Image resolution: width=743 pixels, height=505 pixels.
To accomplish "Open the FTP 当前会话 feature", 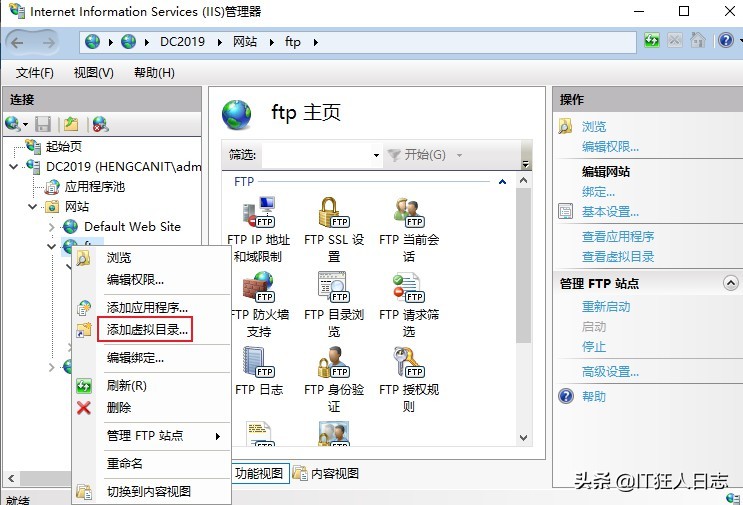I will [409, 230].
